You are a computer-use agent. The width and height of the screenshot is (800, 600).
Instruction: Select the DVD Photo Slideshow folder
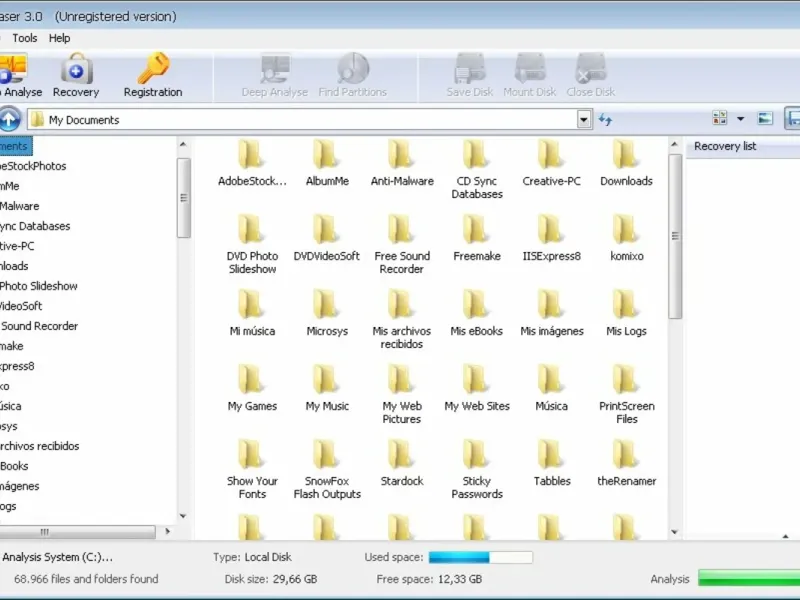[252, 245]
